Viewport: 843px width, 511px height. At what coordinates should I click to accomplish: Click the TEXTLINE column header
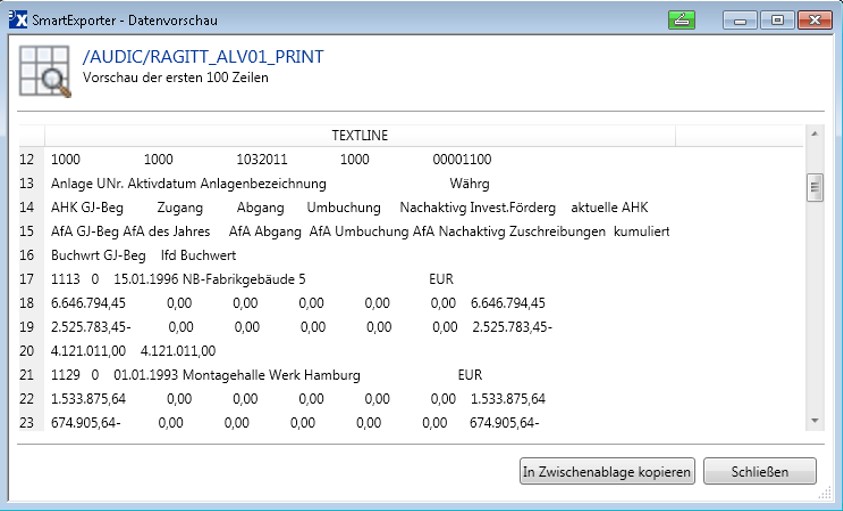click(x=360, y=136)
